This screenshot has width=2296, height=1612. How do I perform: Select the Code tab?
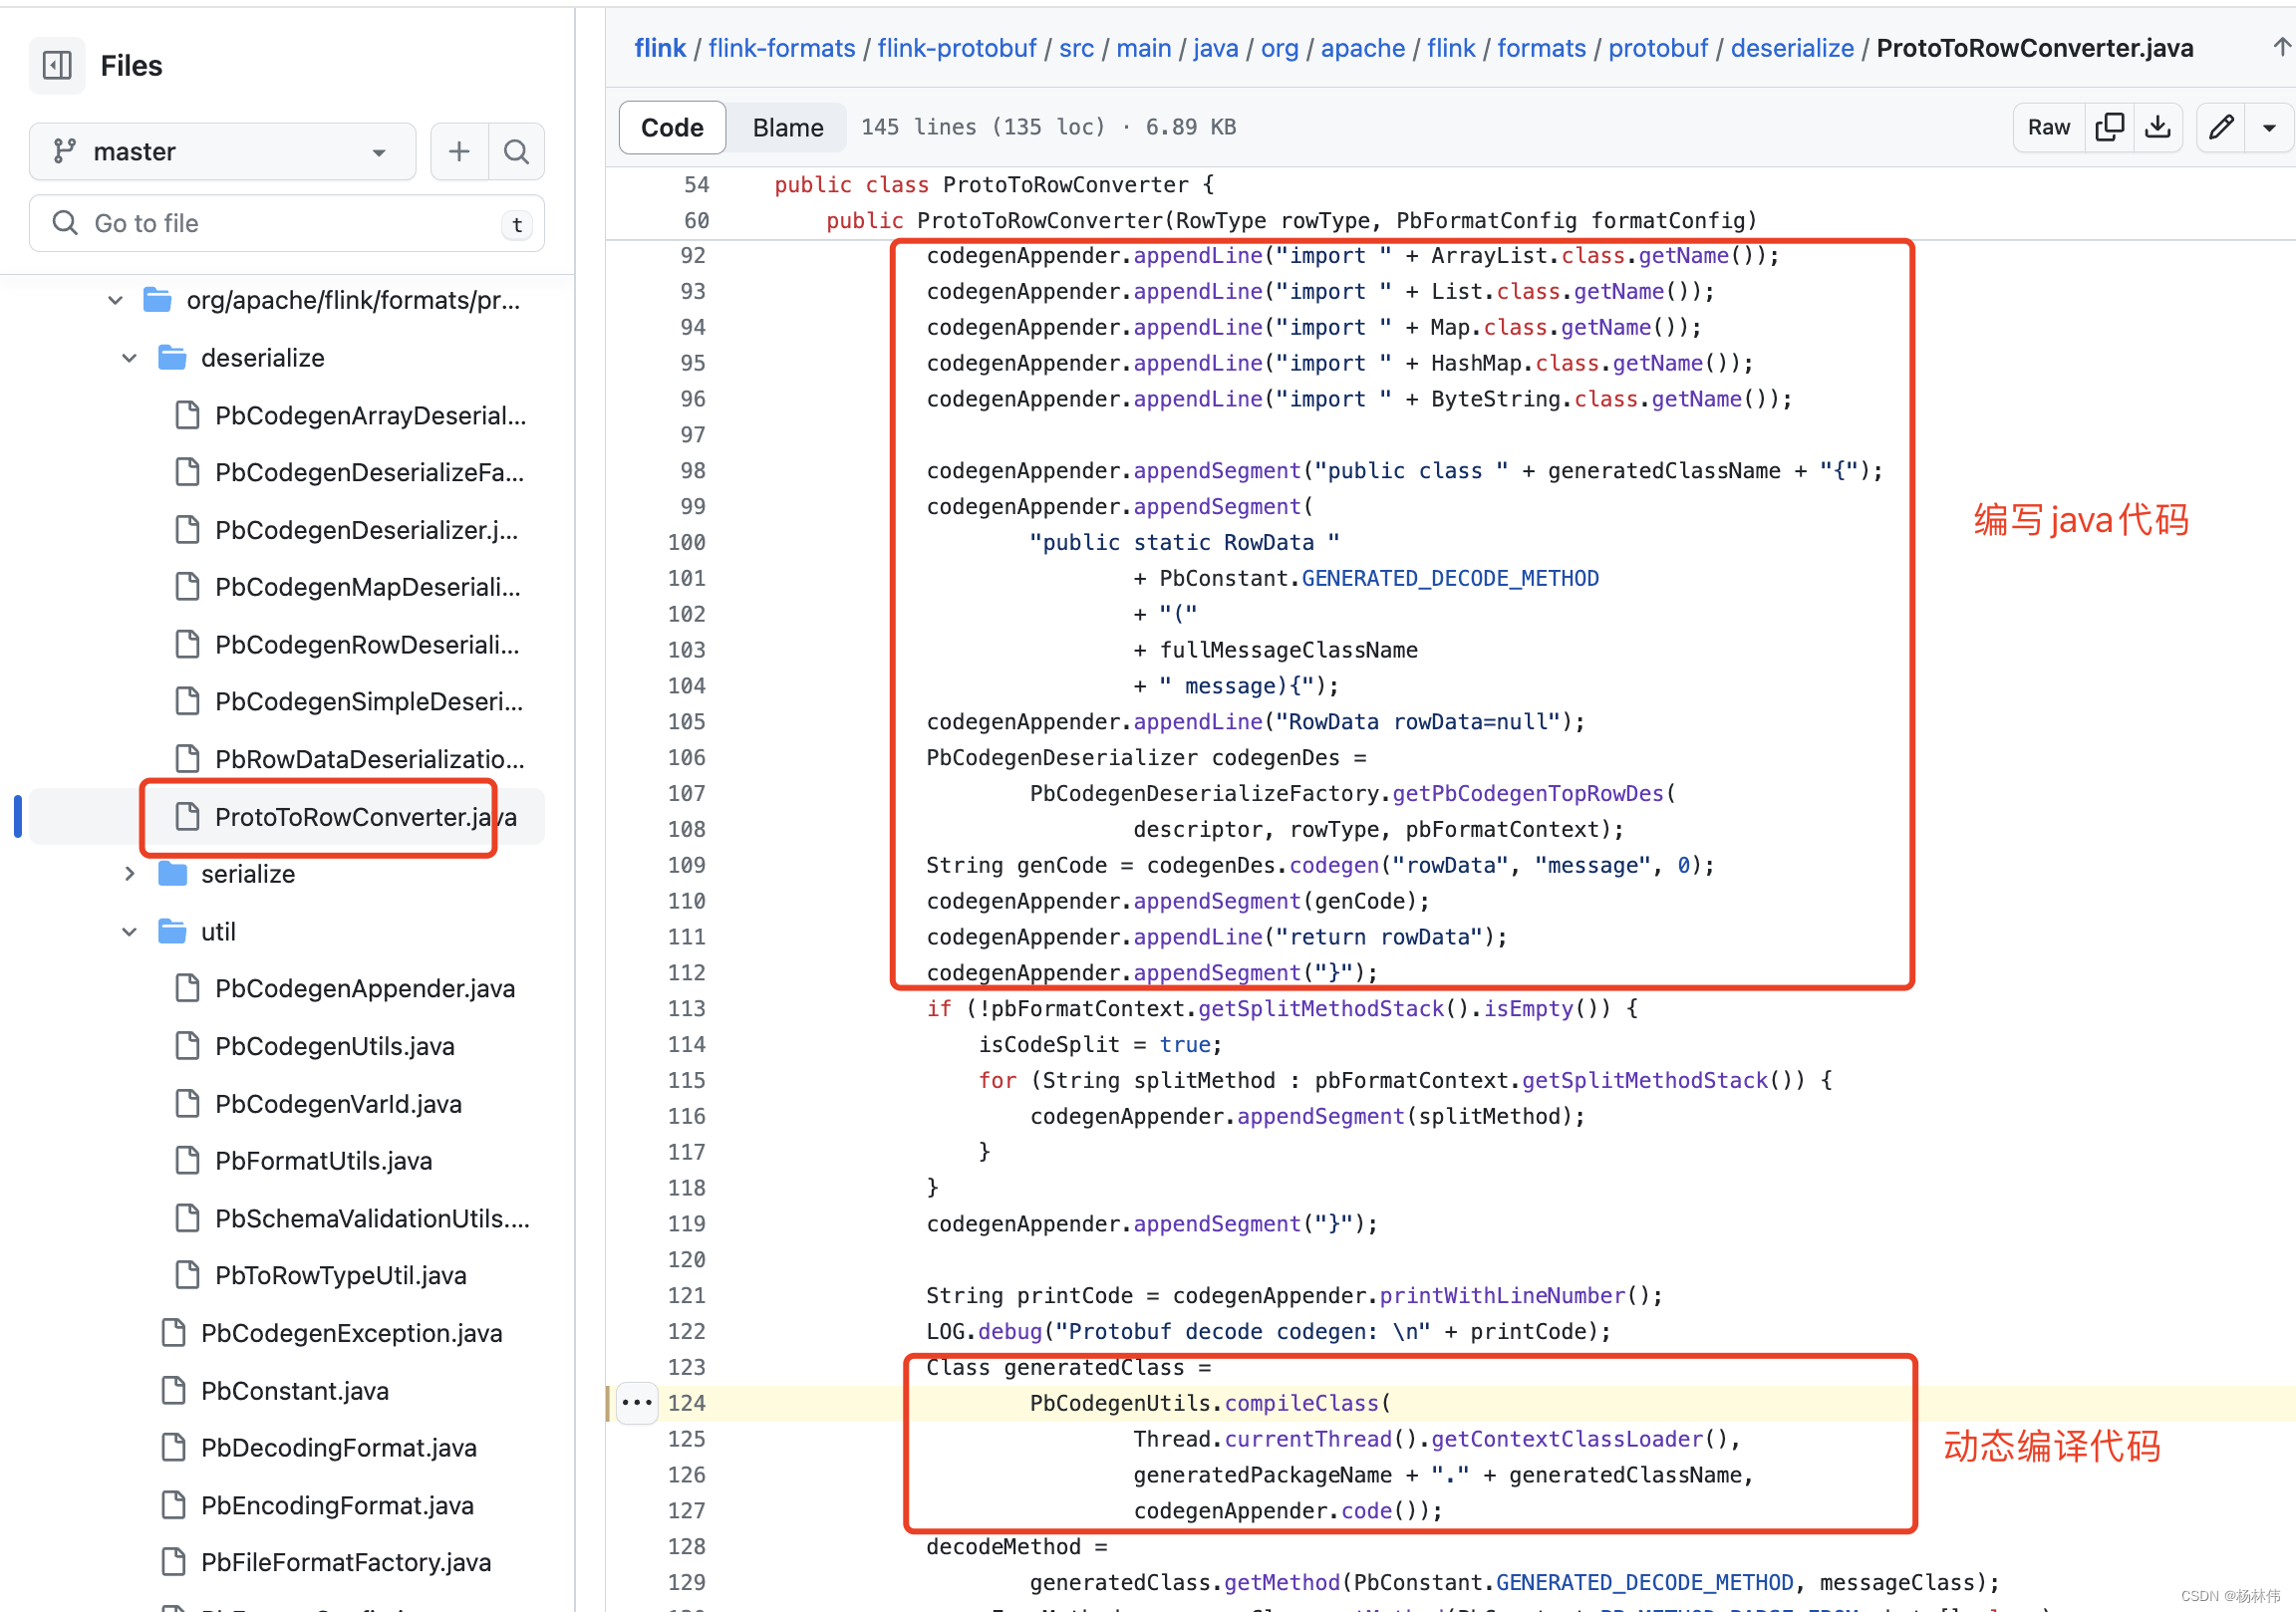[672, 127]
